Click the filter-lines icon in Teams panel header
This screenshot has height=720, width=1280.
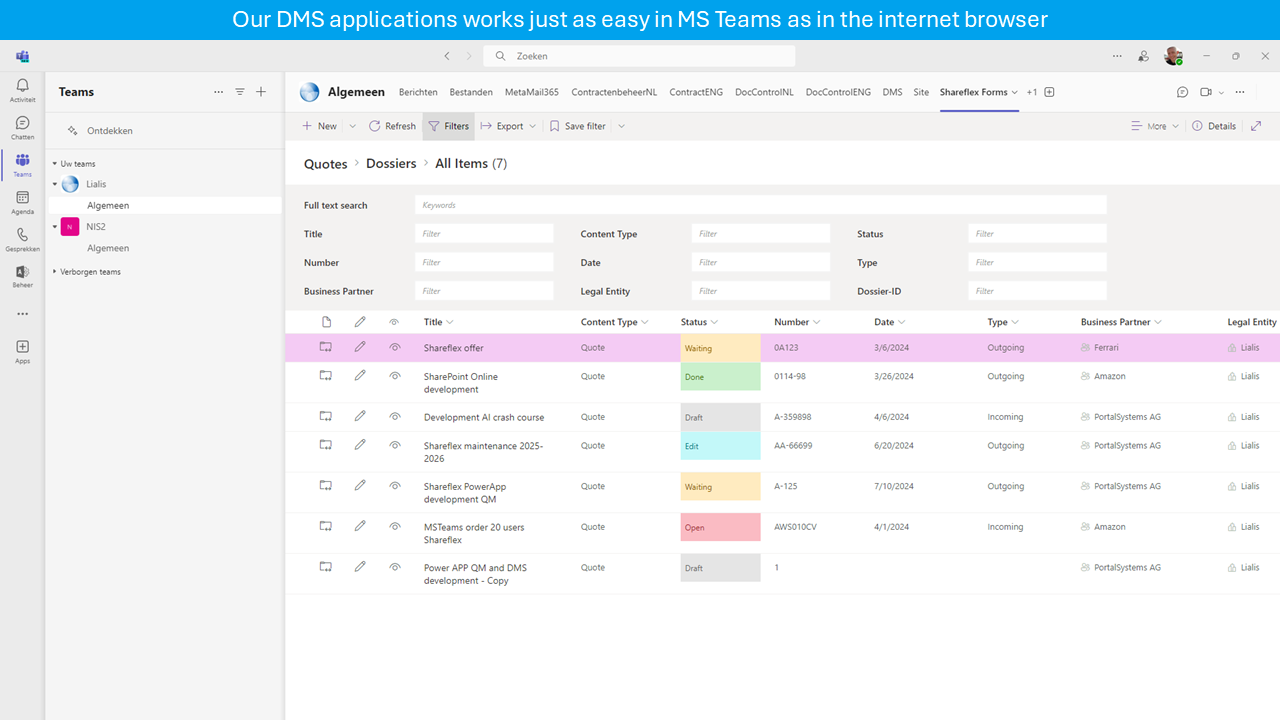point(240,92)
